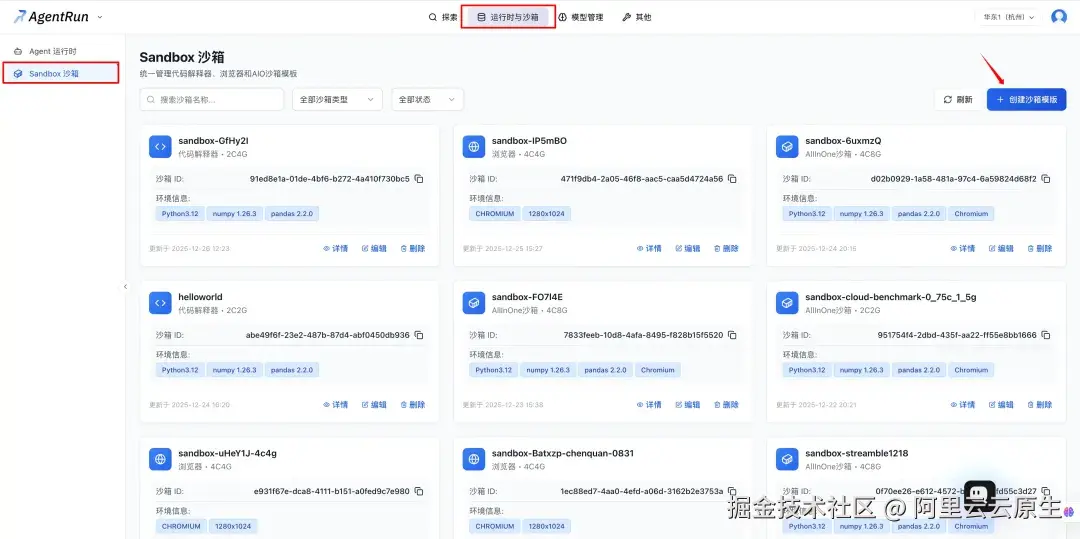Open the floating chat assistant robot icon
Screen dimensions: 1080x539
pyautogui.click(x=980, y=495)
